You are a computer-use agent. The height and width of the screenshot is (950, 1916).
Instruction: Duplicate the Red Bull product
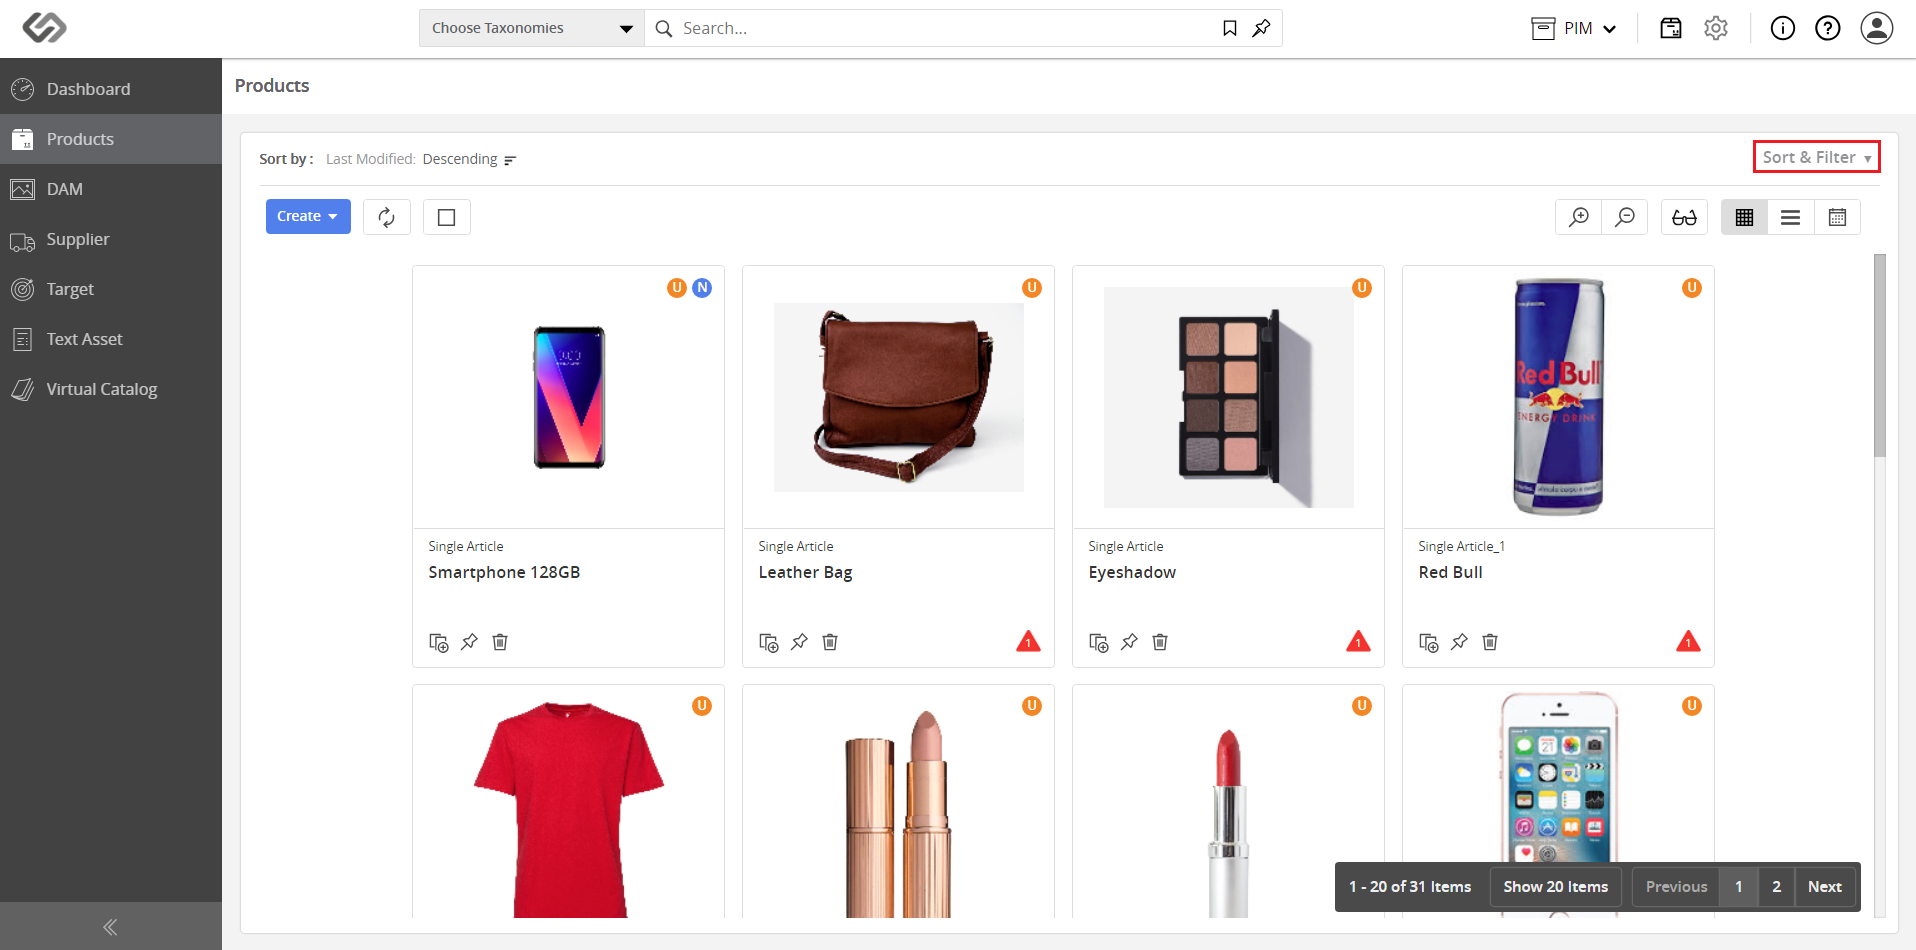[x=1428, y=642]
